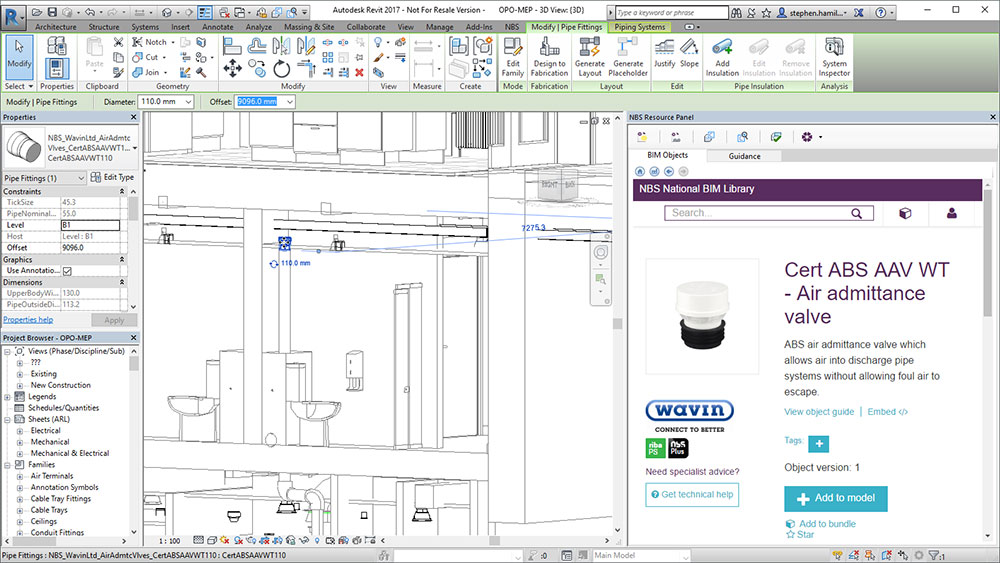This screenshot has width=1000, height=563.
Task: Click the NBS library cube icon
Action: (905, 213)
